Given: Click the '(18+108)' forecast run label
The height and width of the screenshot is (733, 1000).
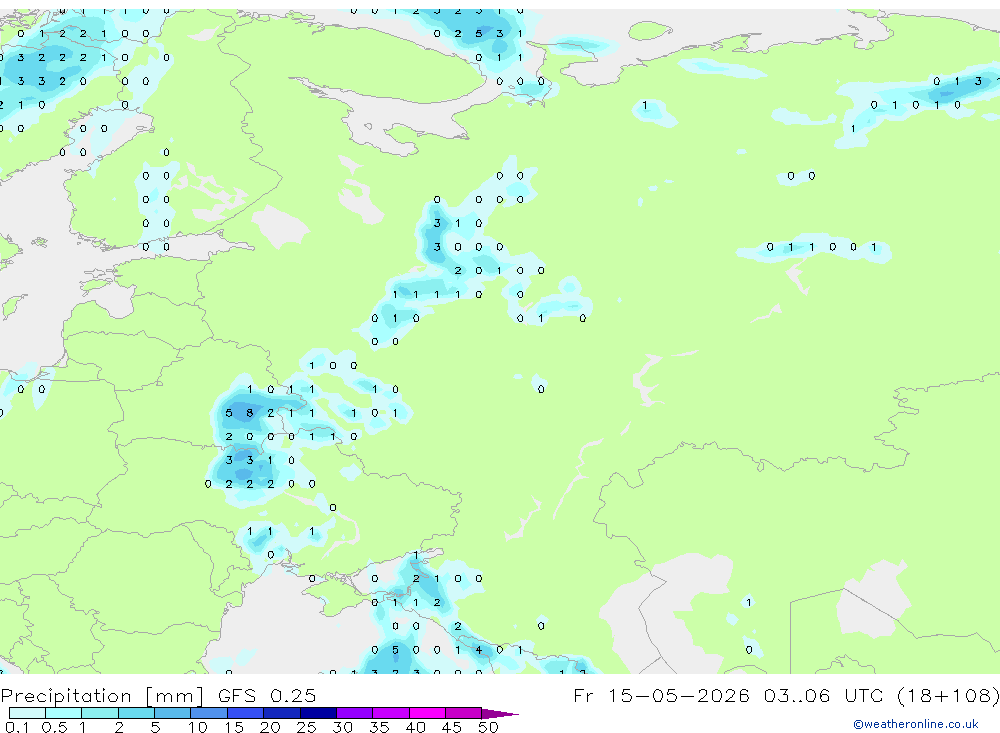Looking at the screenshot, I should pos(948,695).
